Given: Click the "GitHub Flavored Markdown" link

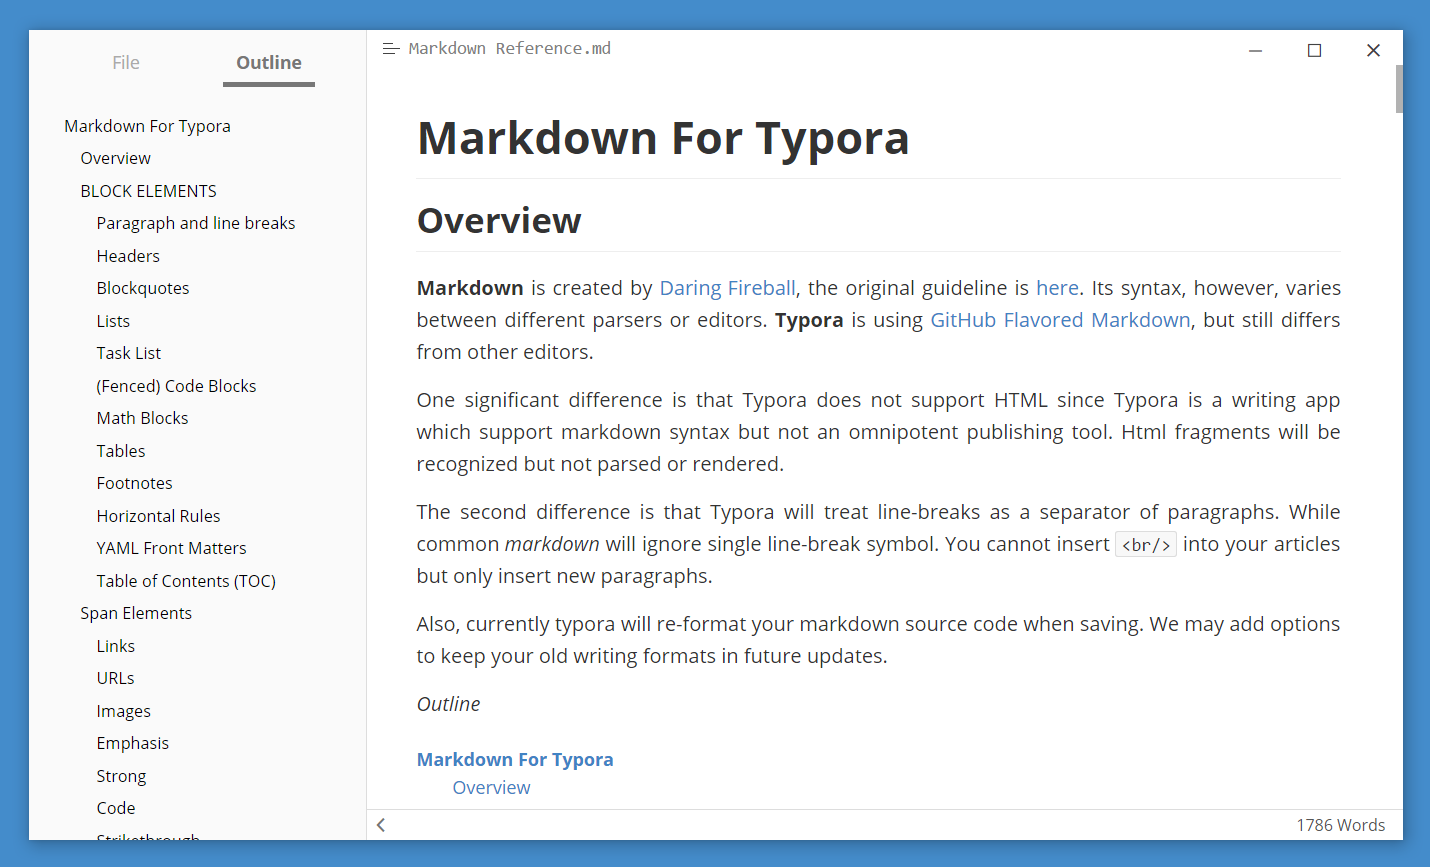Looking at the screenshot, I should click(x=1060, y=319).
